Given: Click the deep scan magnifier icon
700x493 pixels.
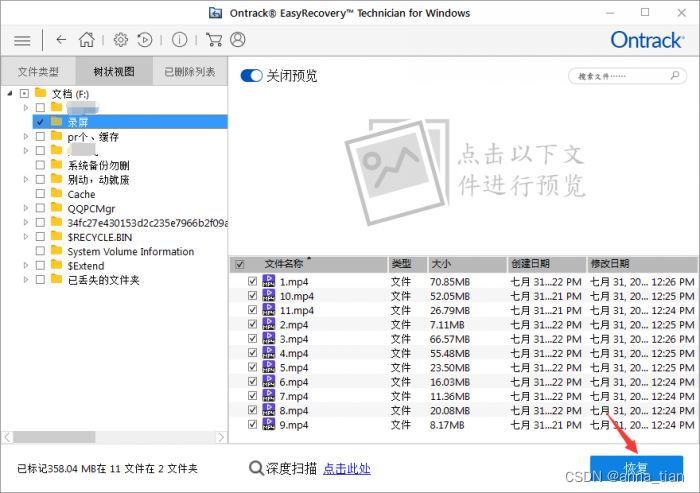Looking at the screenshot, I should point(256,468).
